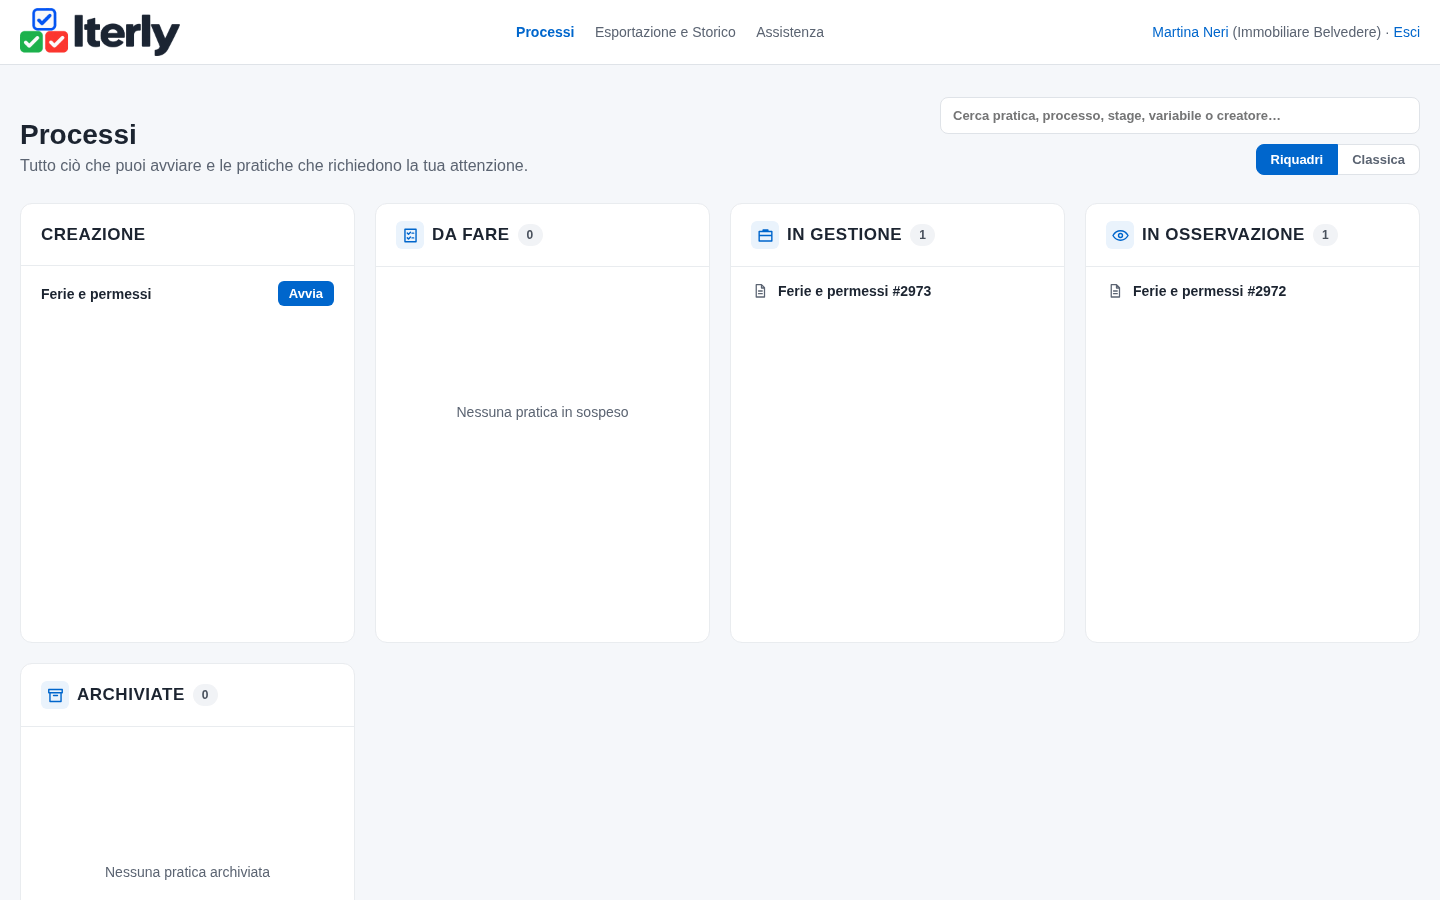This screenshot has width=1440, height=900.
Task: Click the In Osservazione eye icon
Action: click(x=1120, y=235)
